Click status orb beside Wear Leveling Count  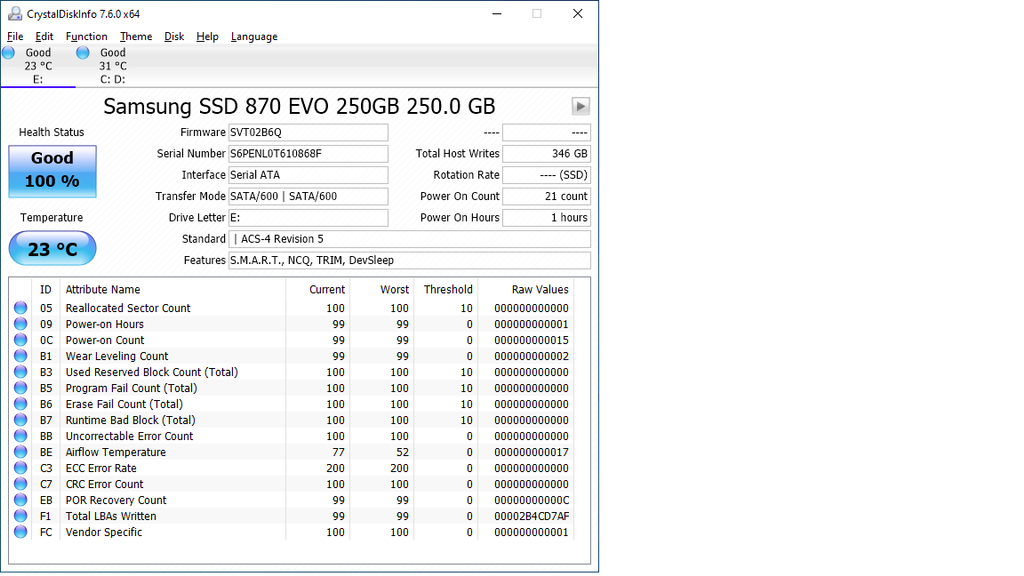click(x=20, y=356)
